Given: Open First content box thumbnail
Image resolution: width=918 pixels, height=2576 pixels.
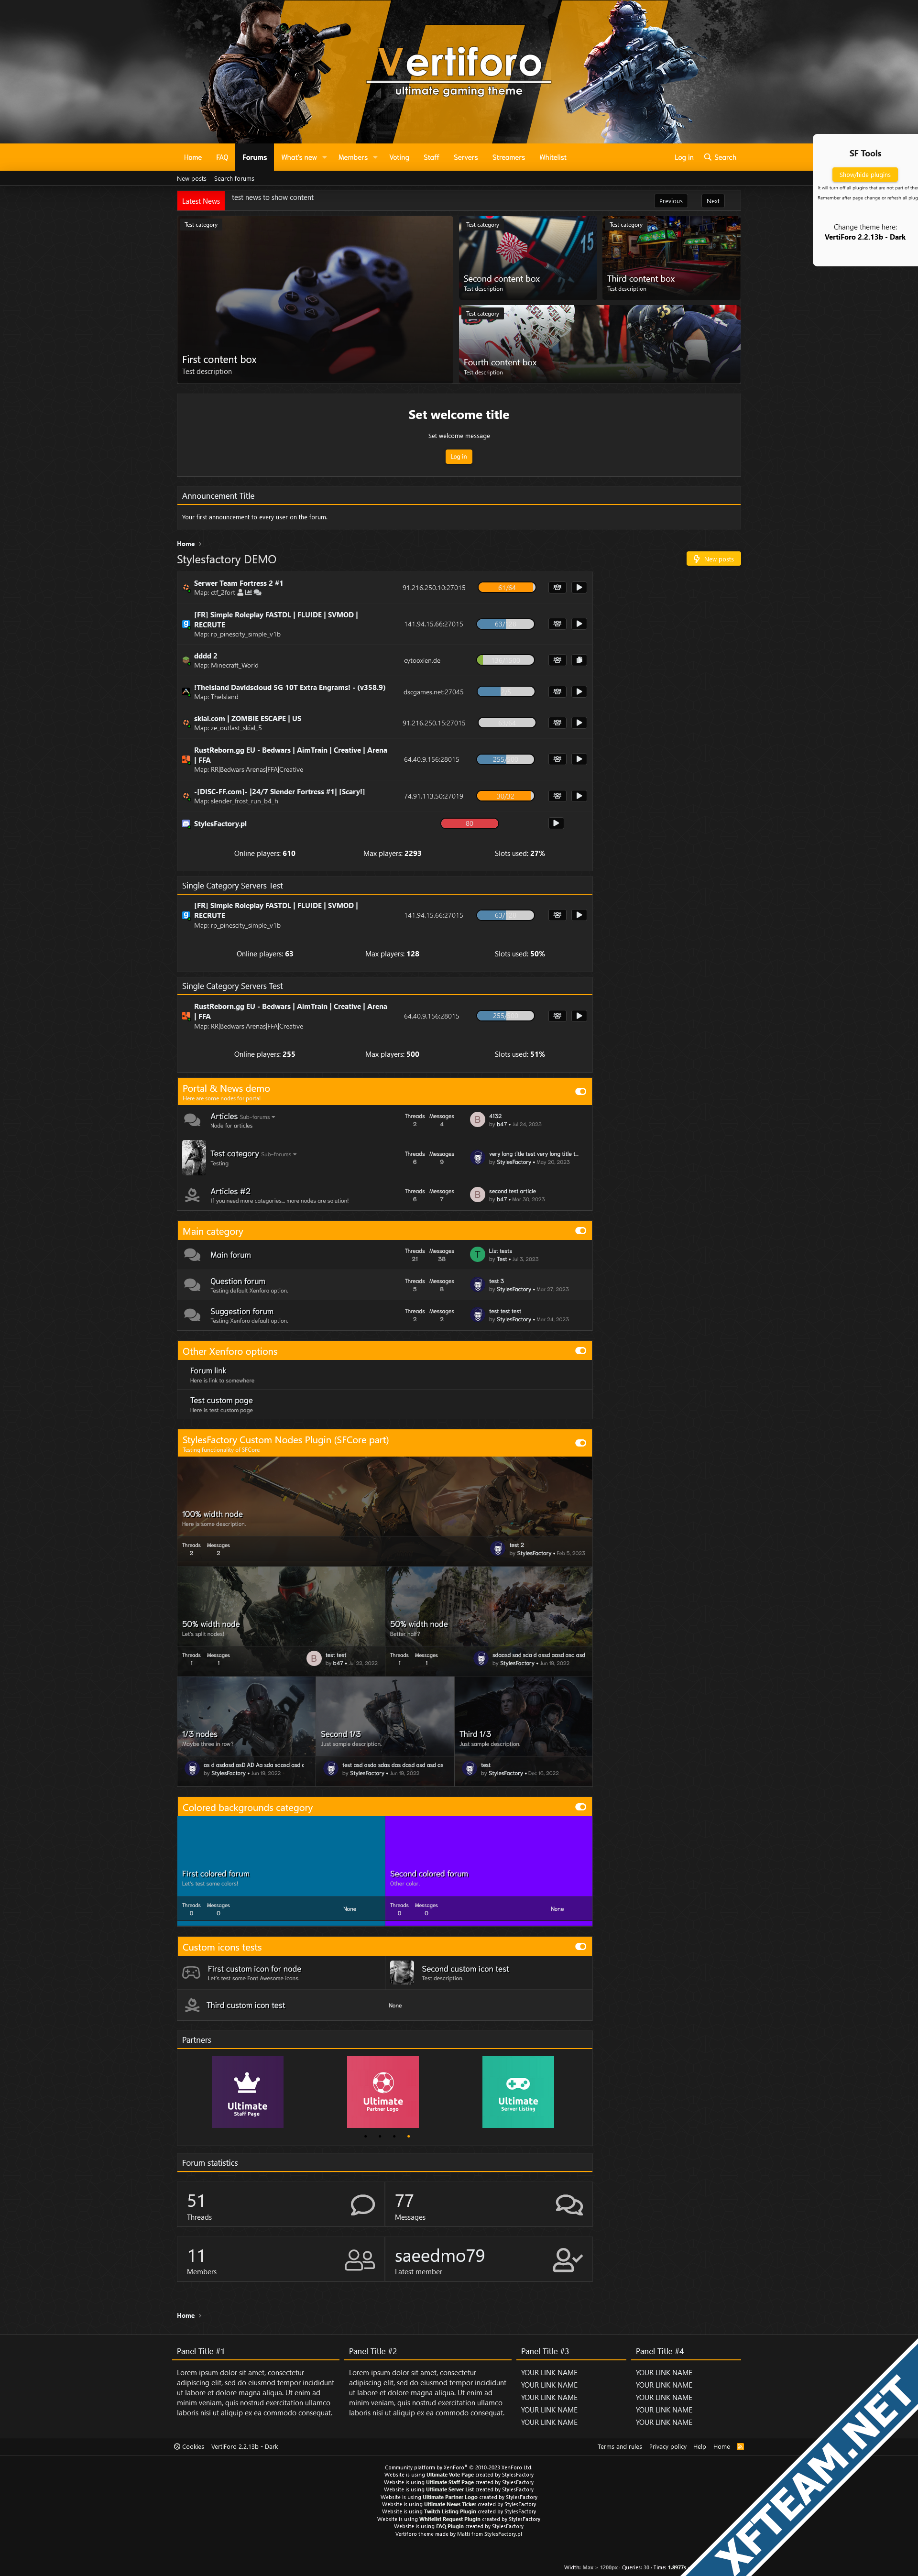Looking at the screenshot, I should pos(315,299).
